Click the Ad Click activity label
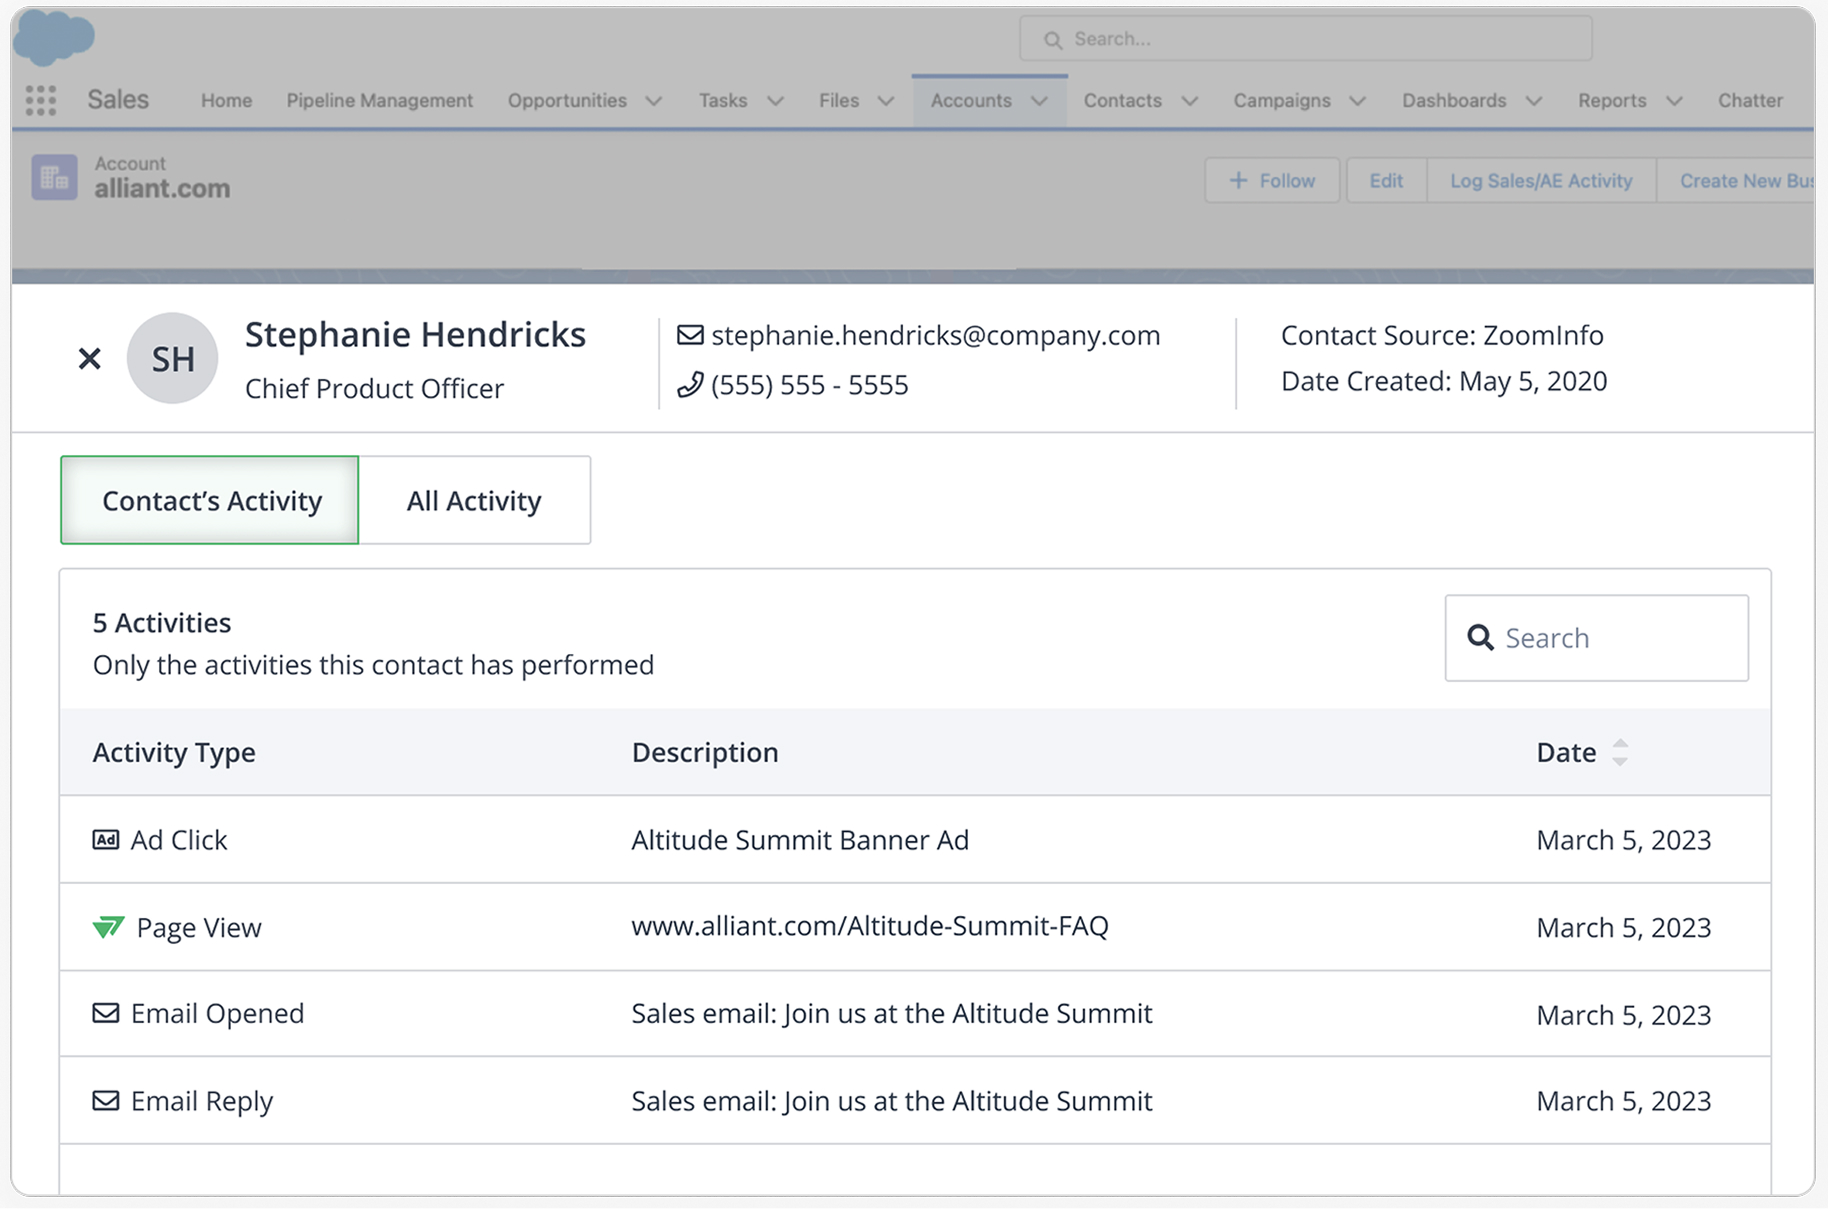 coord(179,839)
